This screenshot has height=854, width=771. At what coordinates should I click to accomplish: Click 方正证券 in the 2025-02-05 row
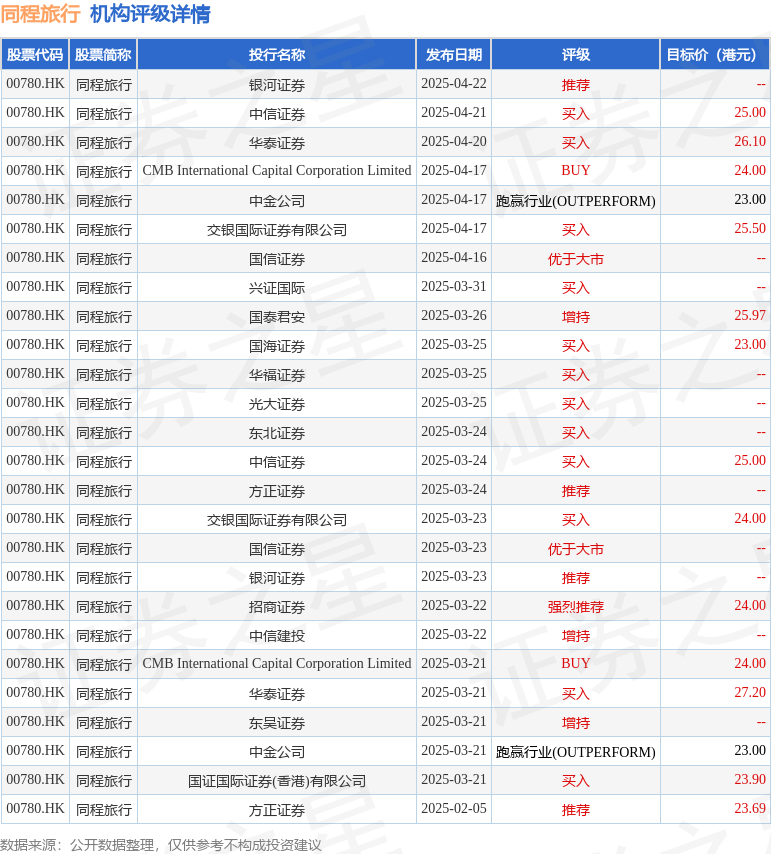277,810
